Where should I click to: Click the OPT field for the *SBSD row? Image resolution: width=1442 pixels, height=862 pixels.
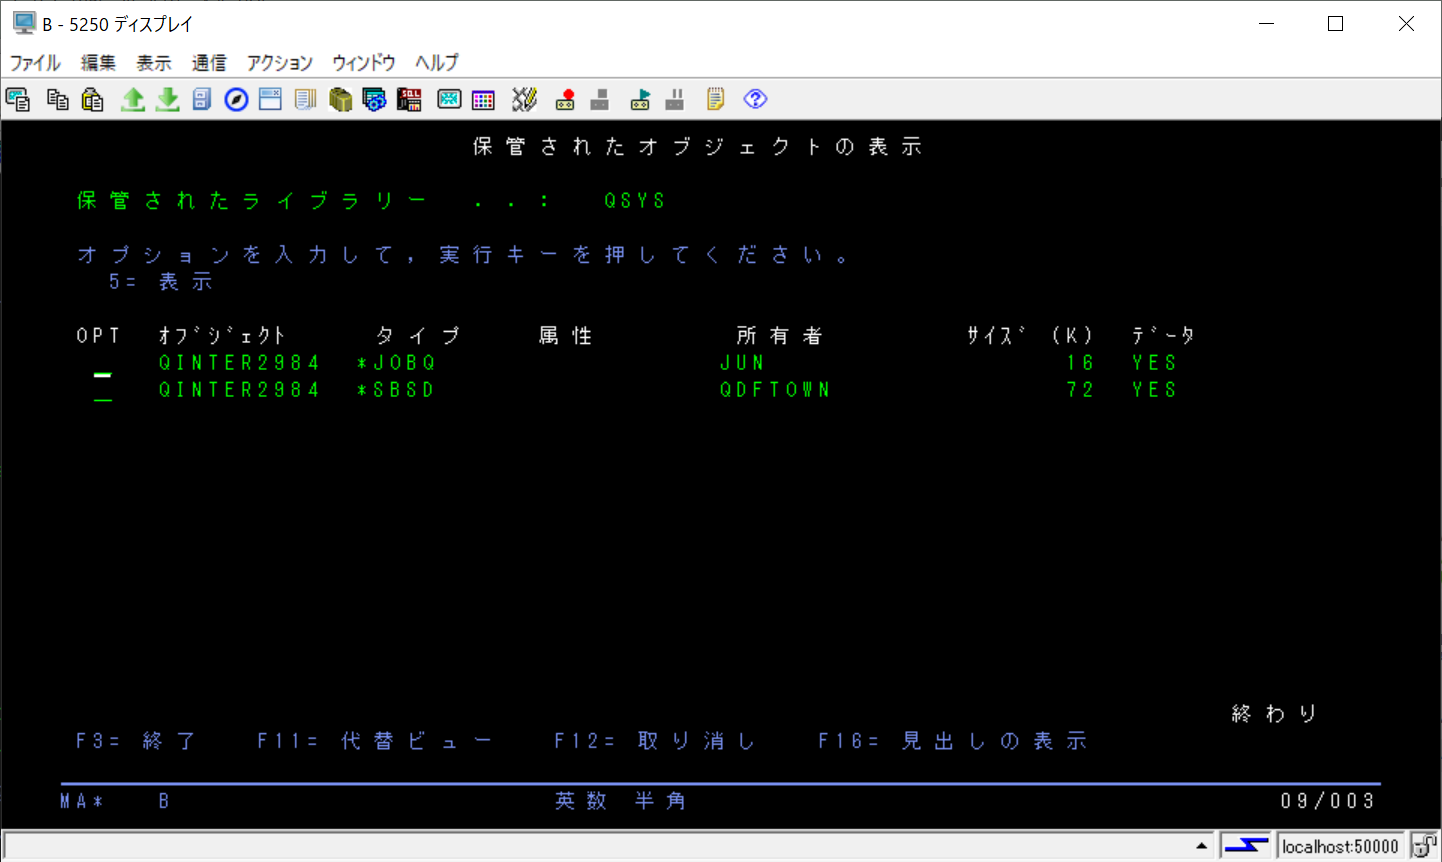pos(102,393)
